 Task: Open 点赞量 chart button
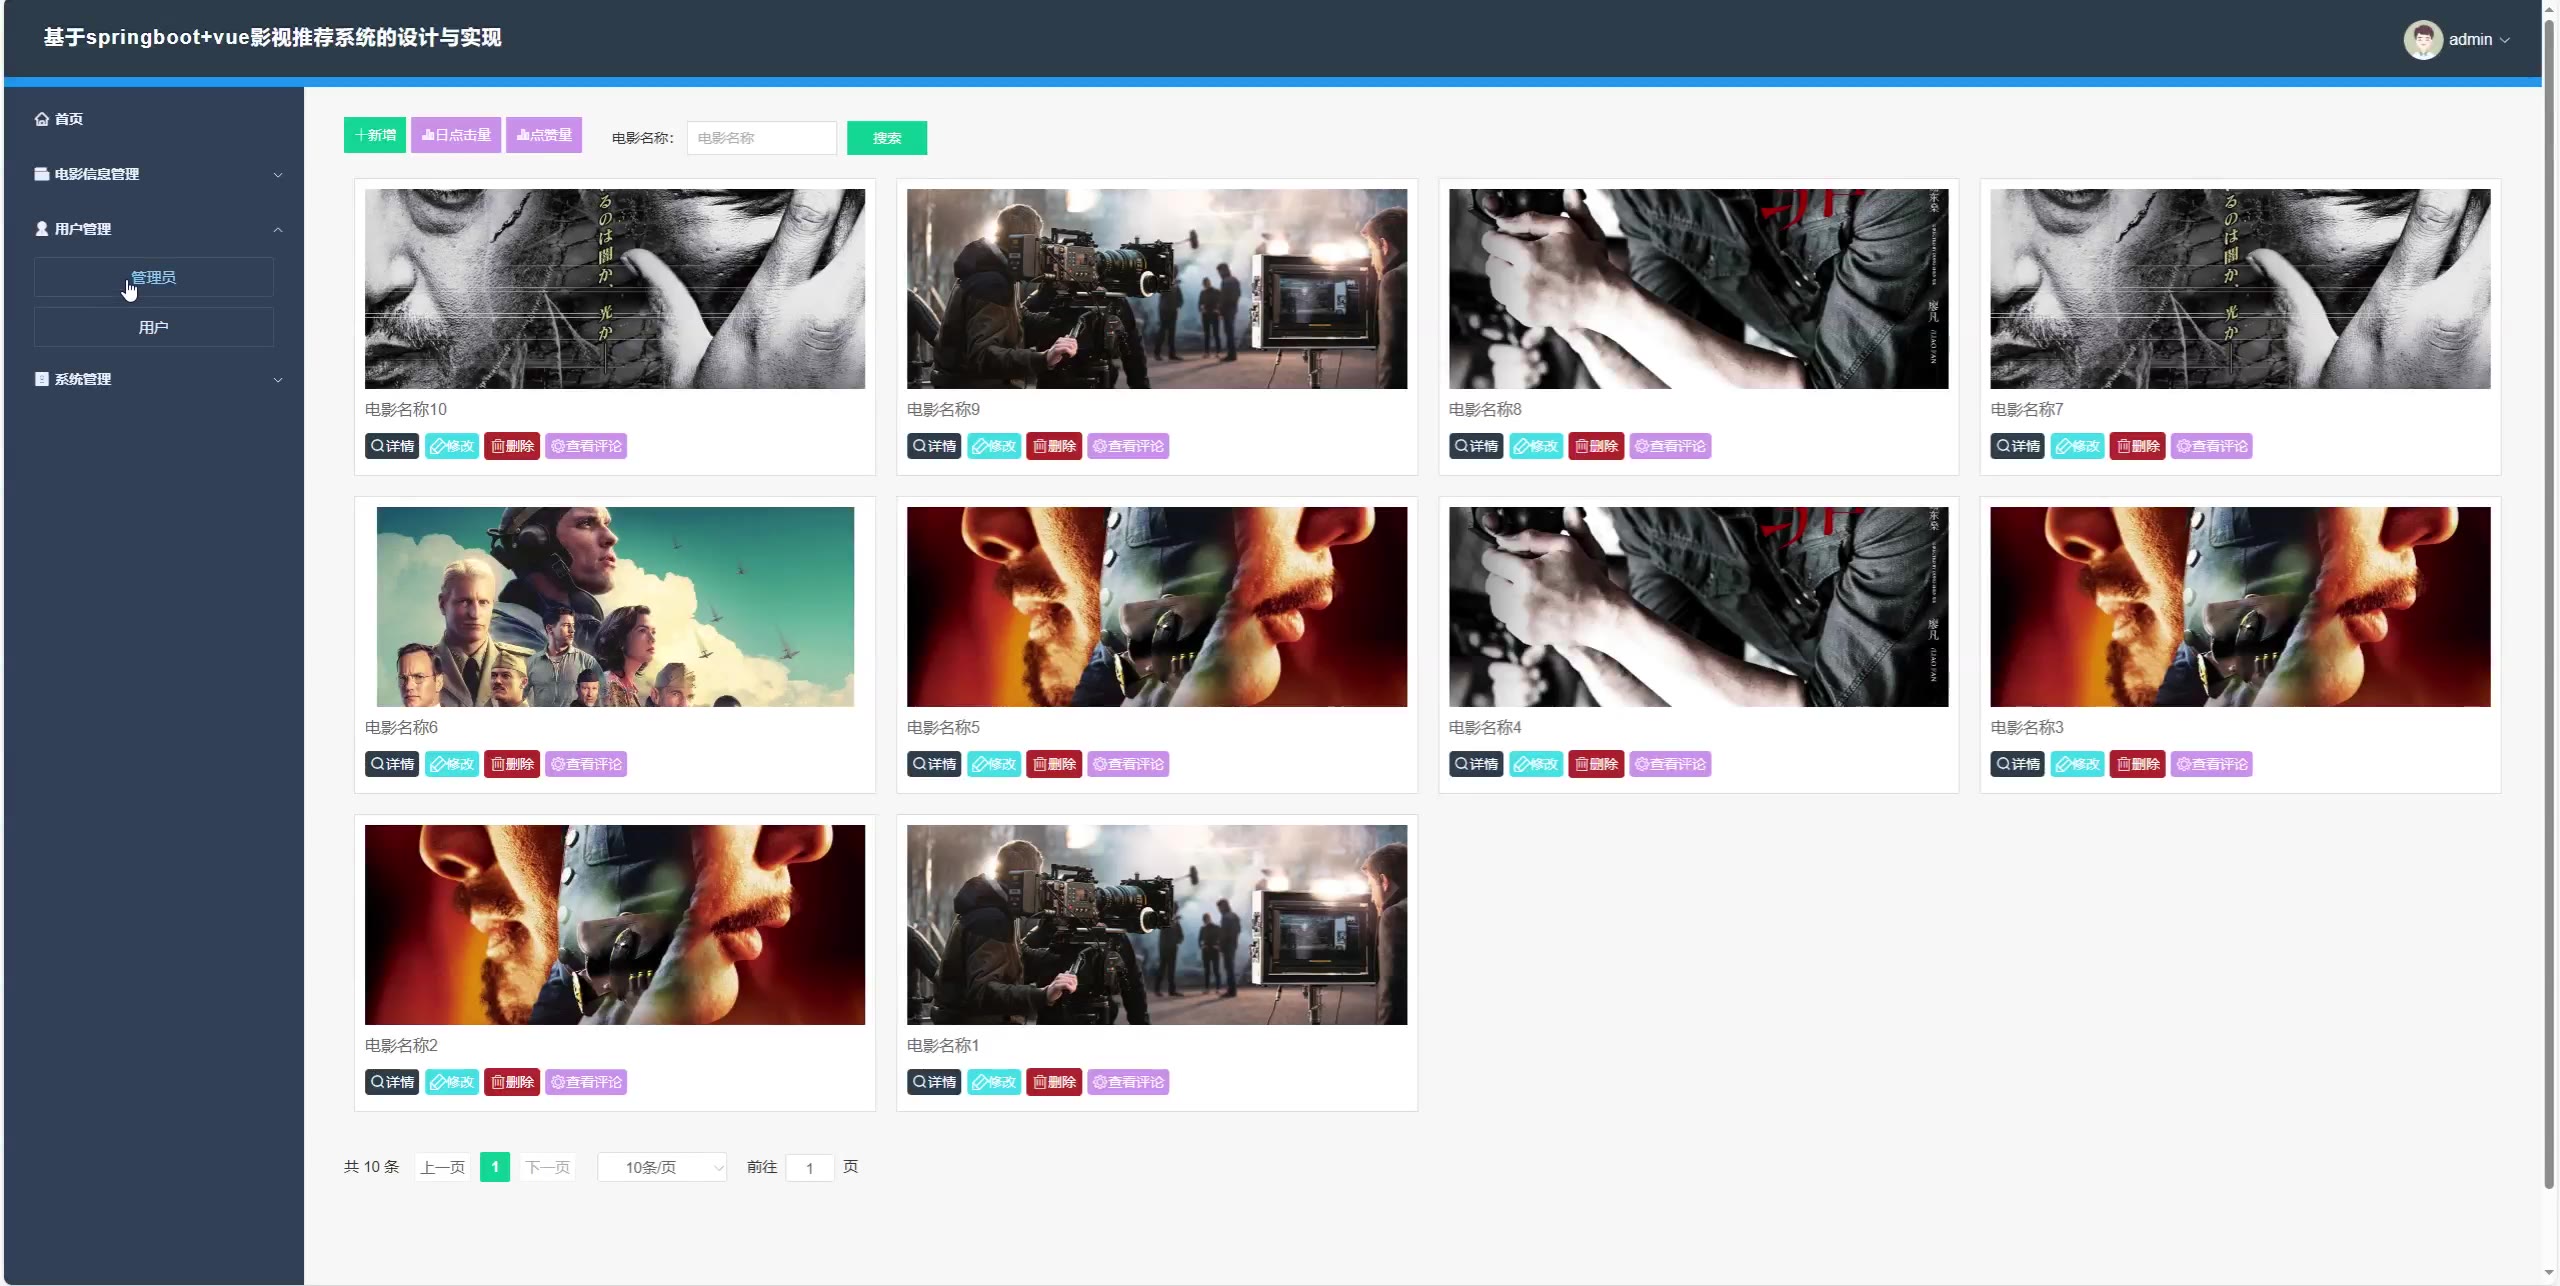[x=544, y=135]
